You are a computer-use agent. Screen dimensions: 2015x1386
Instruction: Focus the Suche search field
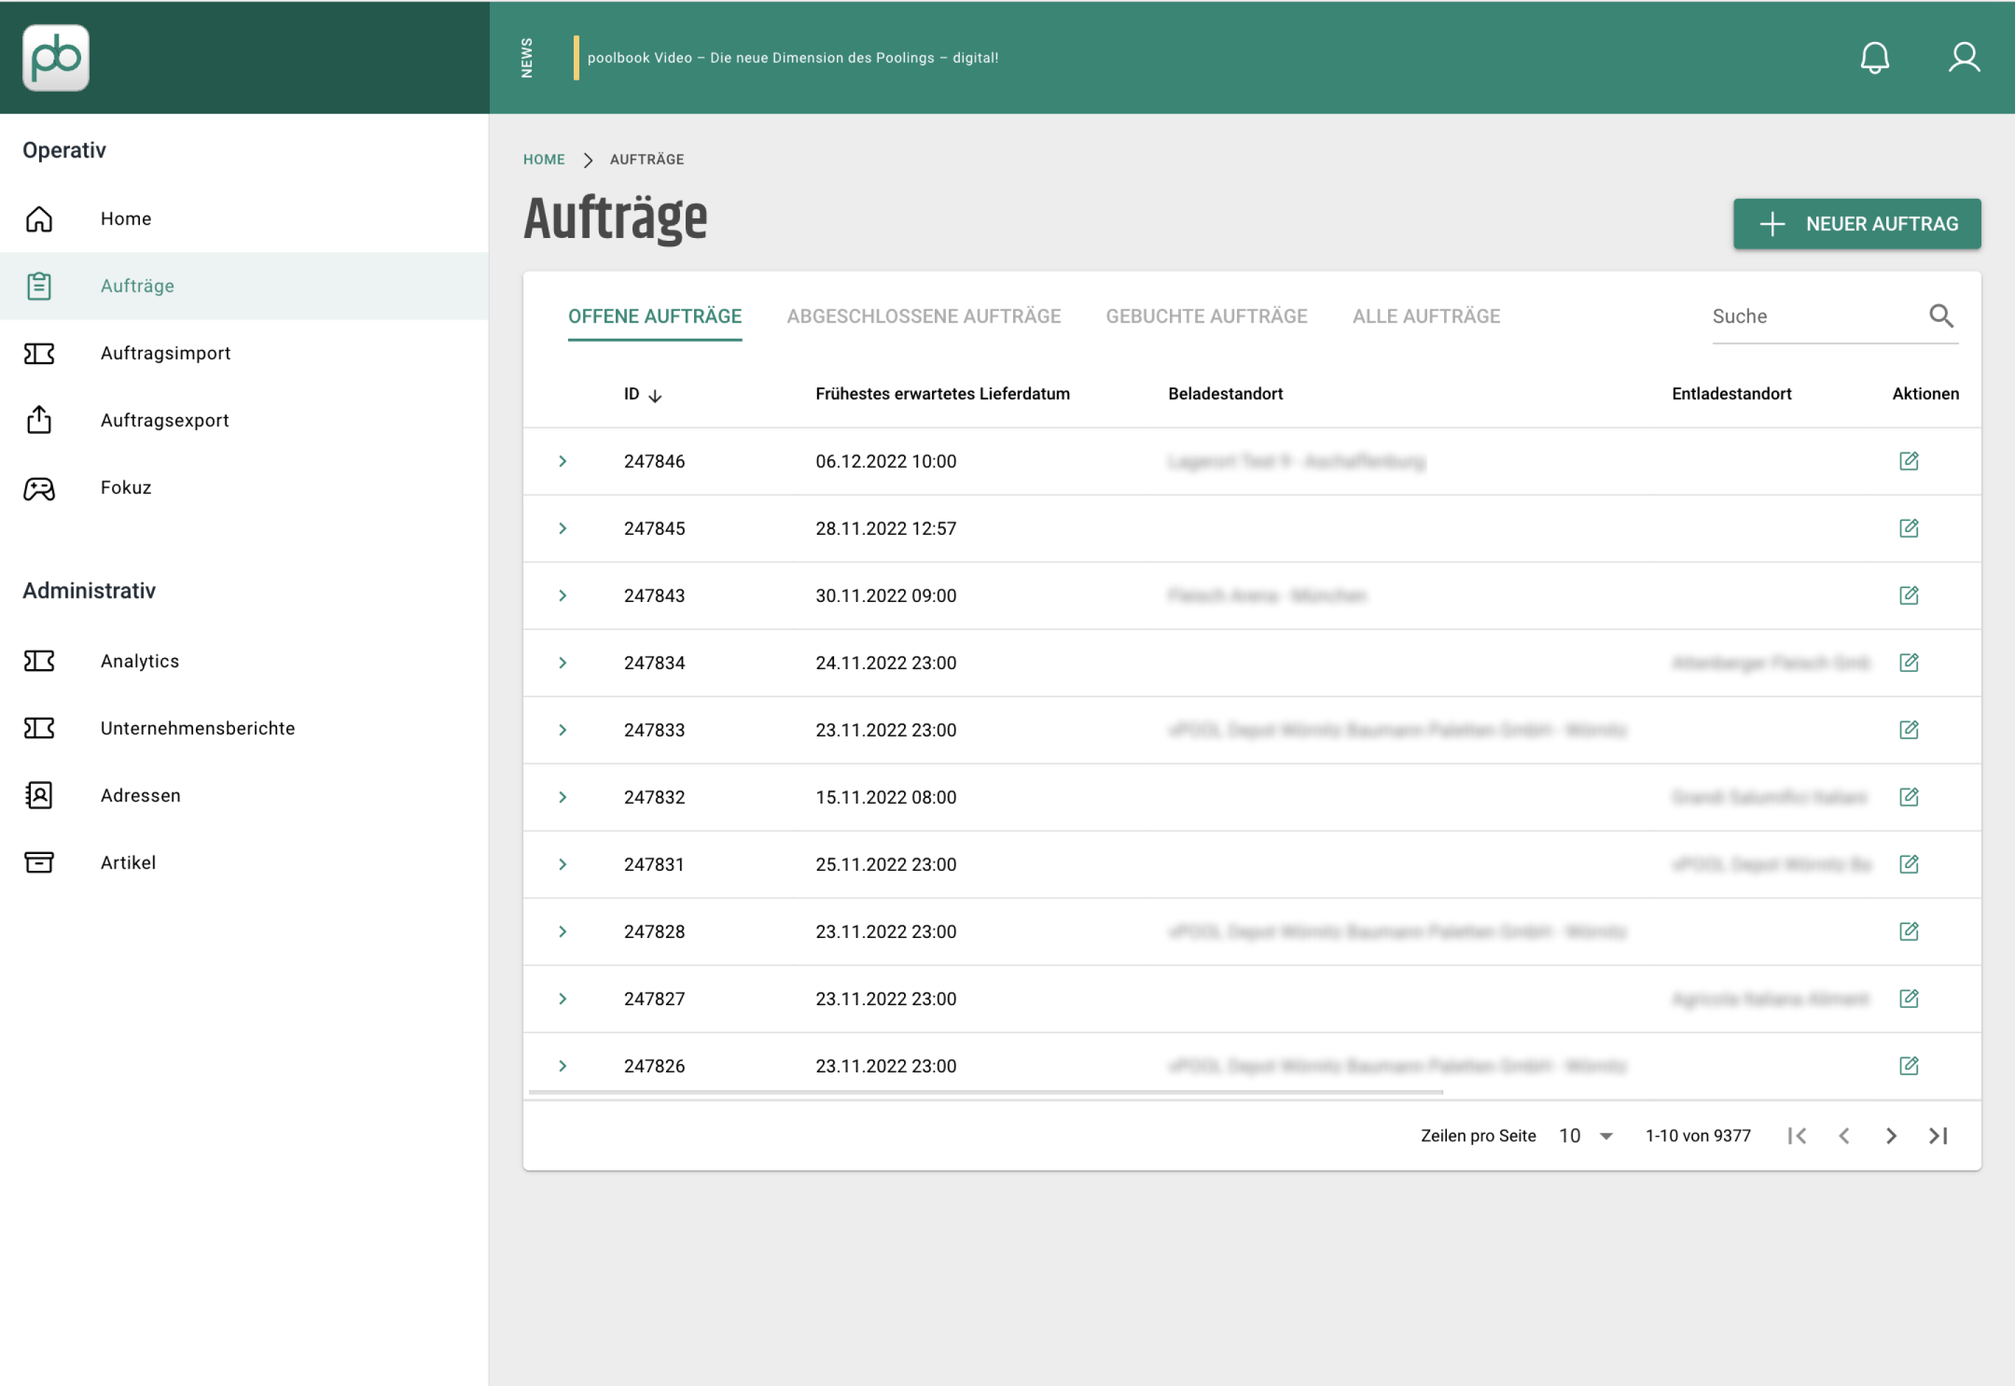(x=1814, y=316)
